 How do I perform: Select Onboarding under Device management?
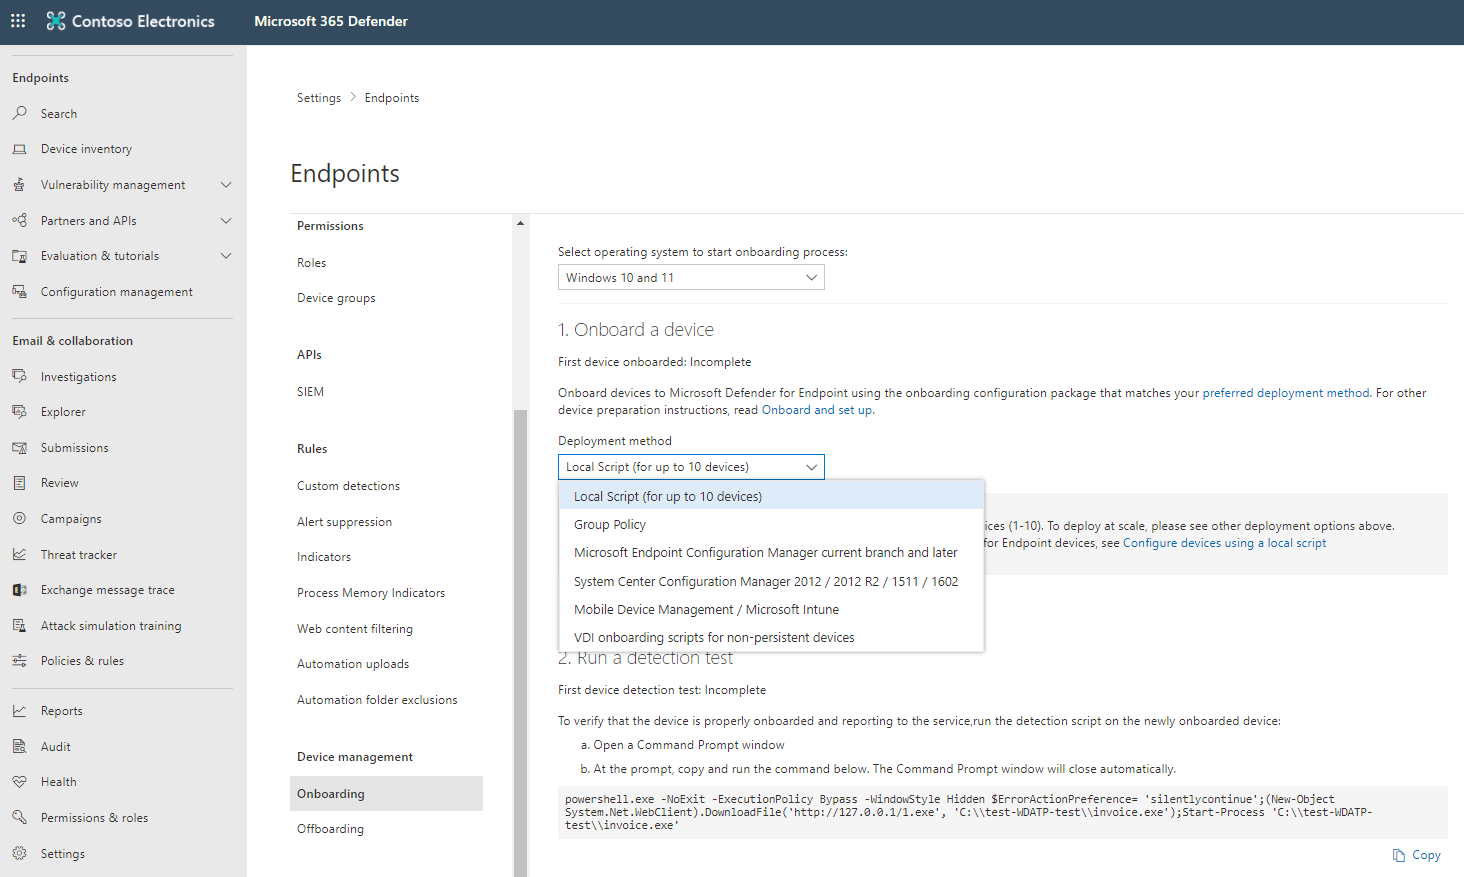[386, 793]
